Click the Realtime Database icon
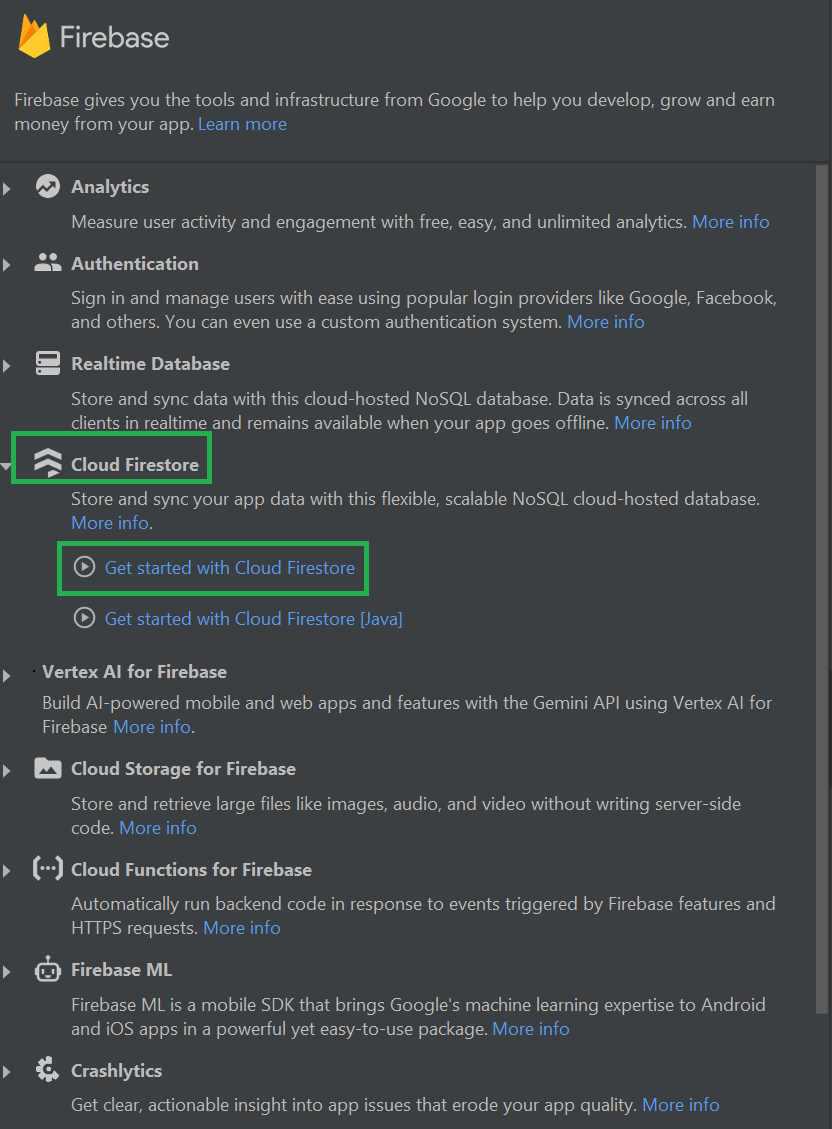Screen dimensions: 832x1129 pyautogui.click(x=47, y=363)
